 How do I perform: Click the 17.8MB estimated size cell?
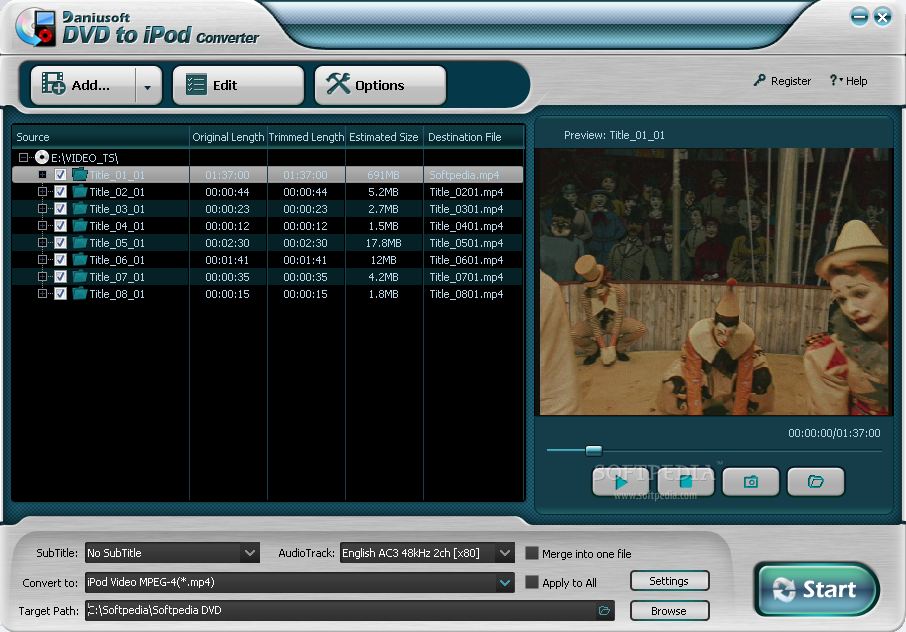click(384, 243)
